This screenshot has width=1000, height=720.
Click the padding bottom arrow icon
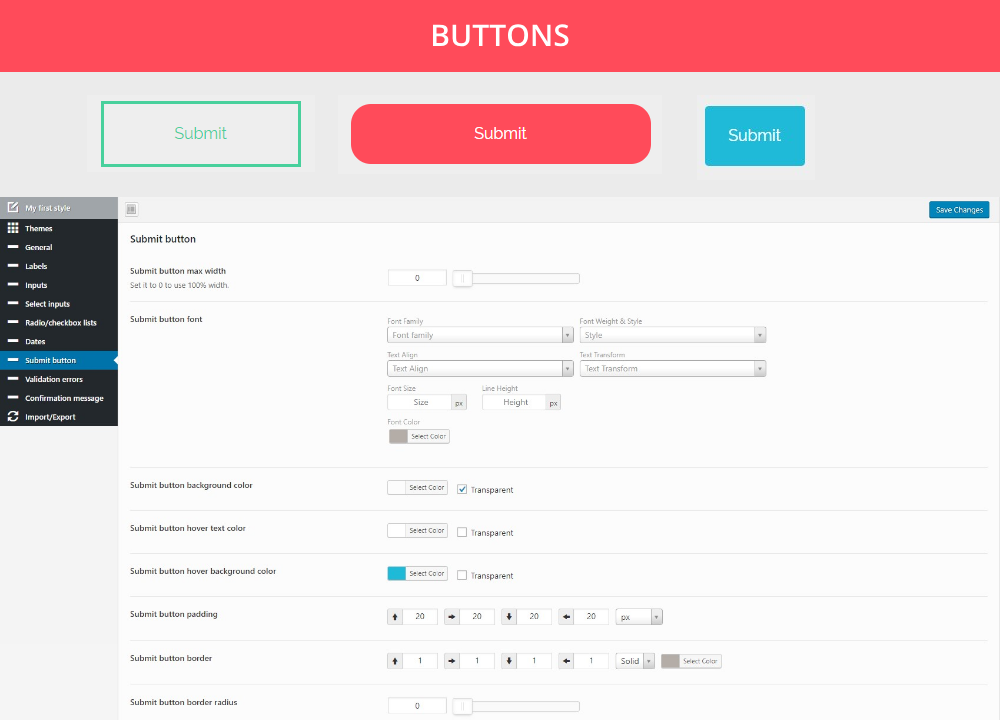509,617
